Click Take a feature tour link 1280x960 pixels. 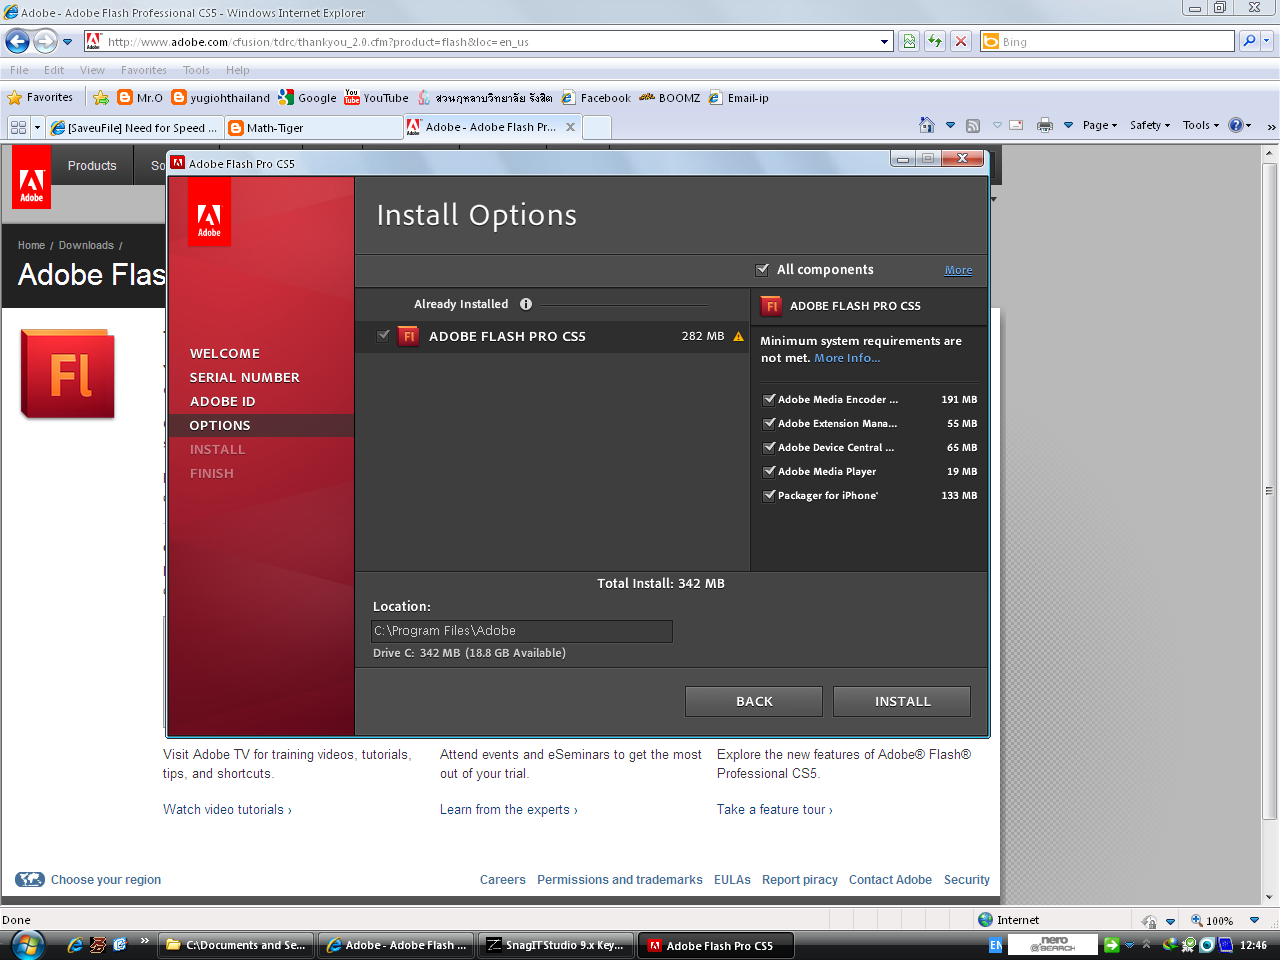774,809
